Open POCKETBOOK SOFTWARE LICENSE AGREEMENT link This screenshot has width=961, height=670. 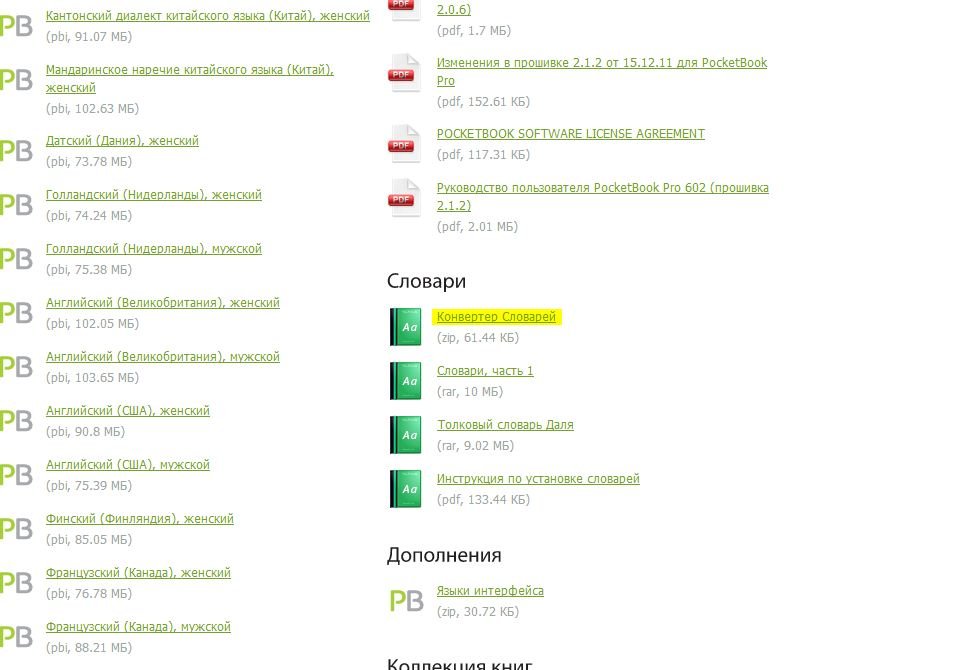coord(571,134)
